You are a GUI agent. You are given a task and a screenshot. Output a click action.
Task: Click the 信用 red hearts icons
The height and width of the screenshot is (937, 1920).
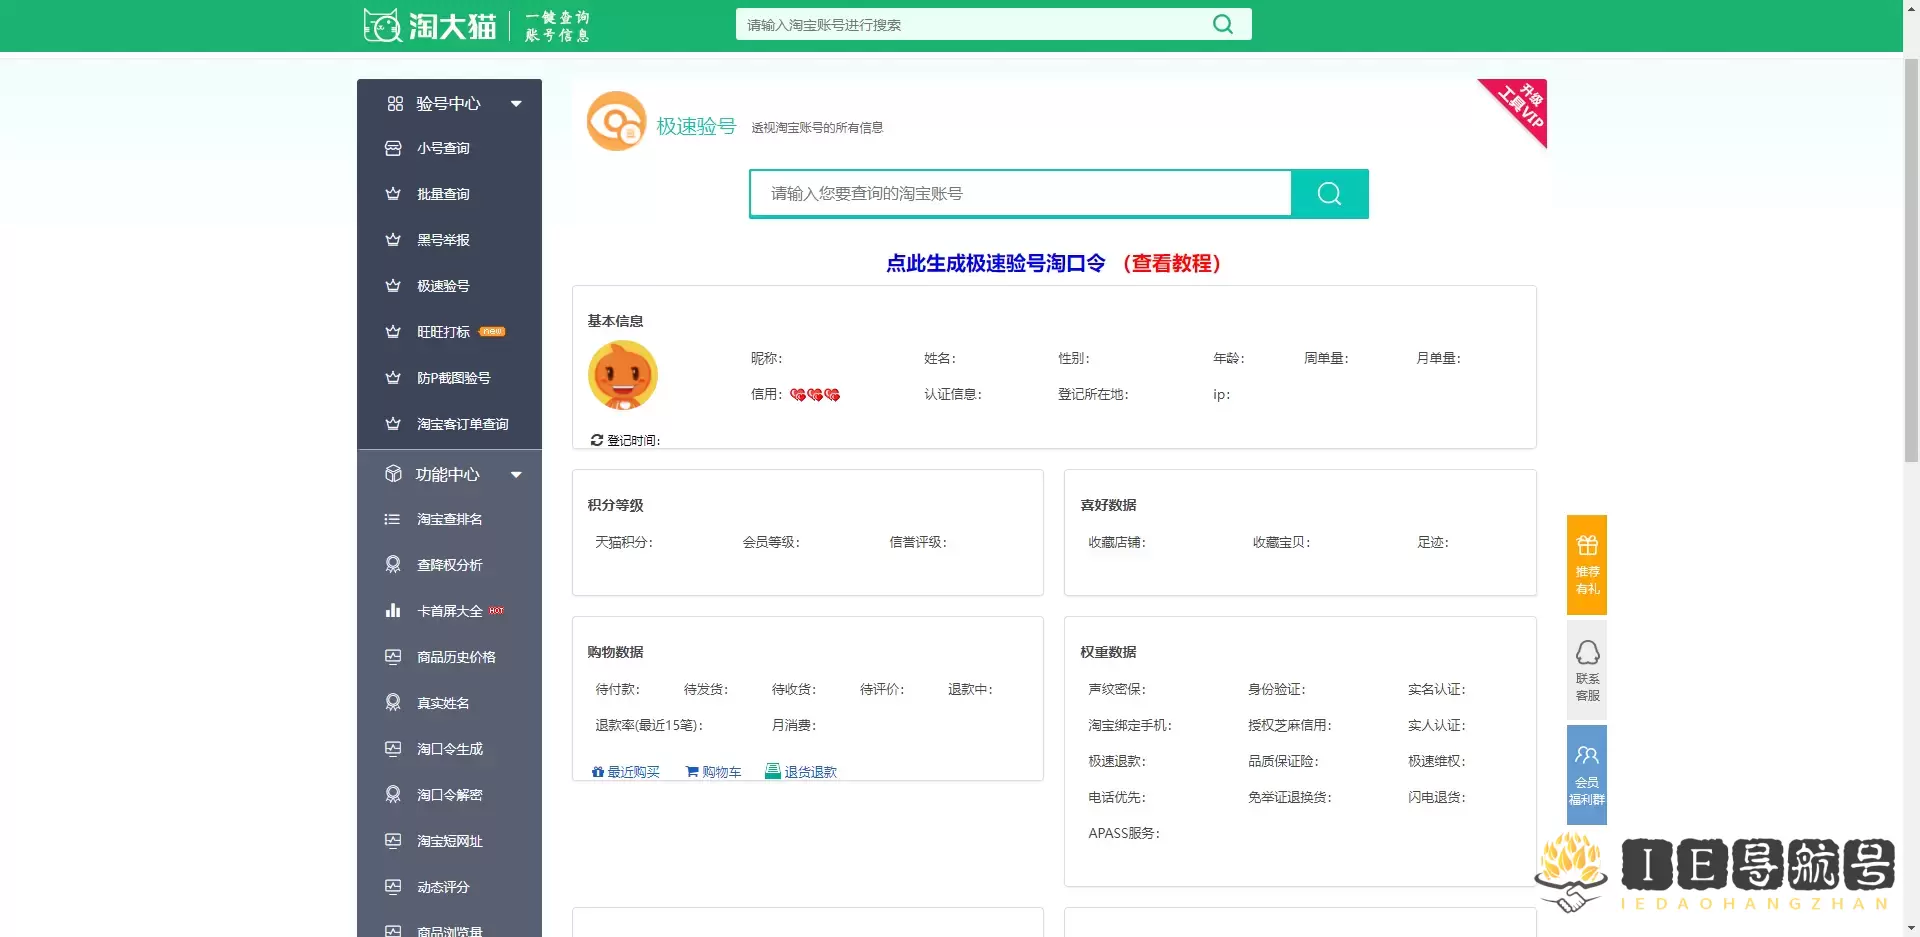coord(815,395)
